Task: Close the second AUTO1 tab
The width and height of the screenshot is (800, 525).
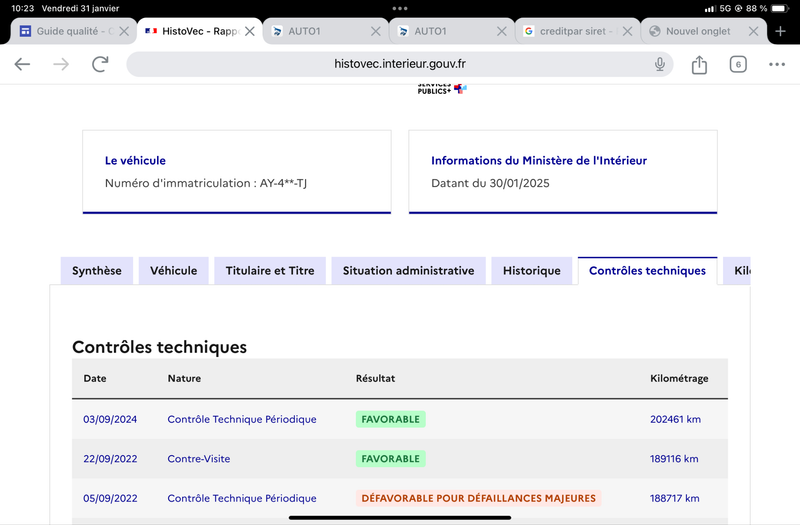Action: 502,31
